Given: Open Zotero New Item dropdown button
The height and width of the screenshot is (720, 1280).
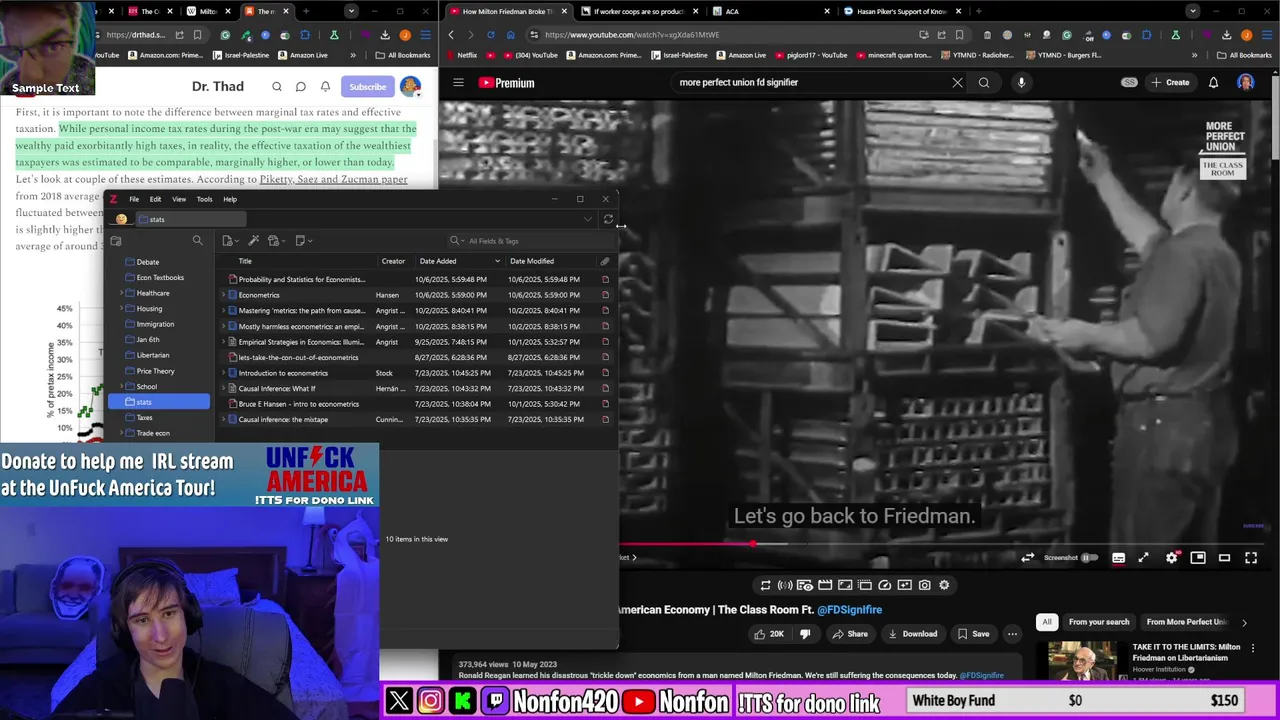Looking at the screenshot, I should pyautogui.click(x=229, y=240).
